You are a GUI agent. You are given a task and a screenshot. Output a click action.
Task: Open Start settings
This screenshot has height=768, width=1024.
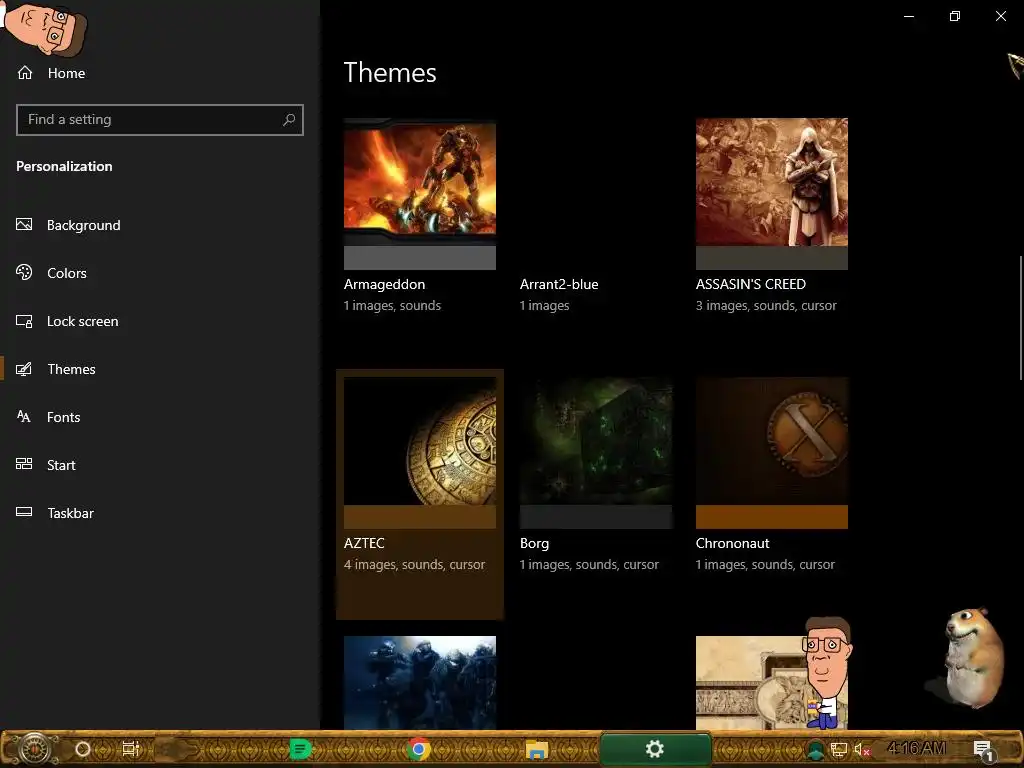click(x=61, y=465)
